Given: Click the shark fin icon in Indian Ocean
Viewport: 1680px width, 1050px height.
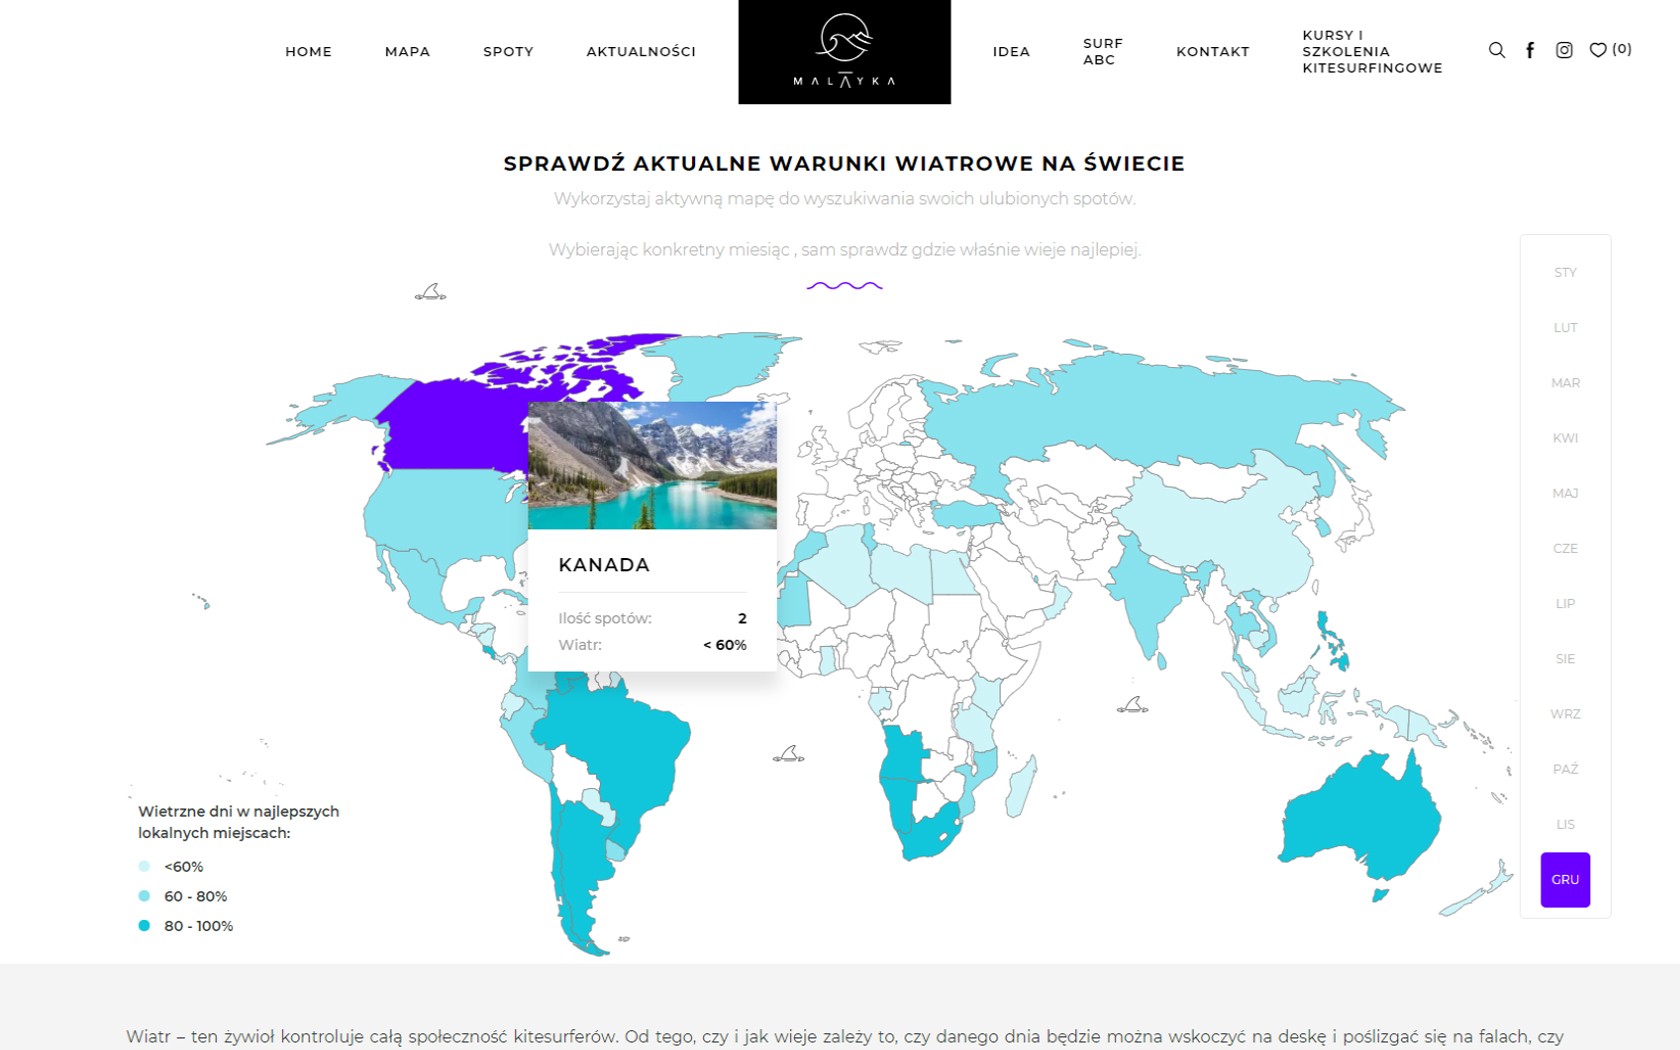Looking at the screenshot, I should (x=1132, y=705).
